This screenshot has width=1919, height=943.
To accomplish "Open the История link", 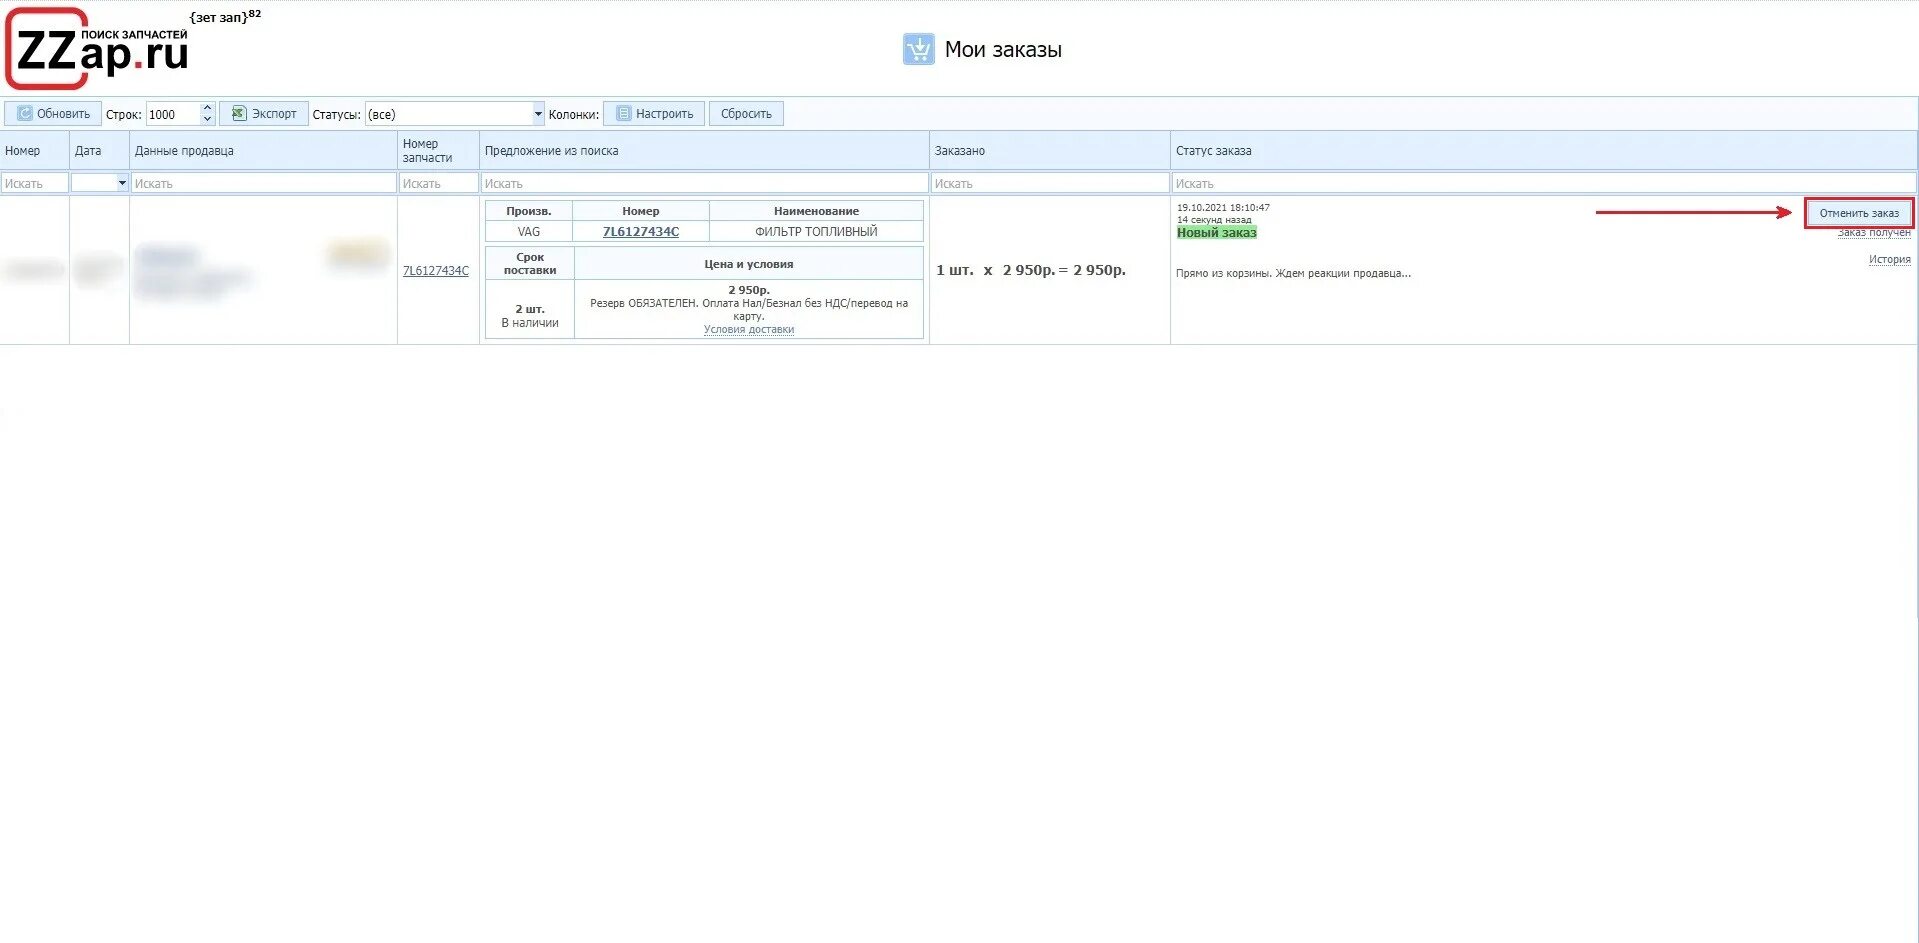I will (1890, 259).
